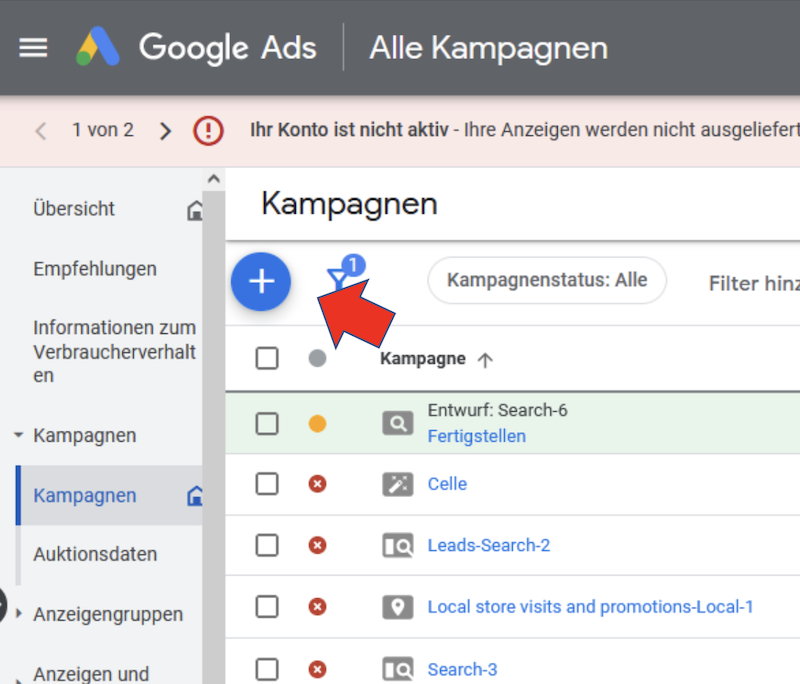Collapse the Kampagnen sidebar section
The image size is (800, 684).
19,436
